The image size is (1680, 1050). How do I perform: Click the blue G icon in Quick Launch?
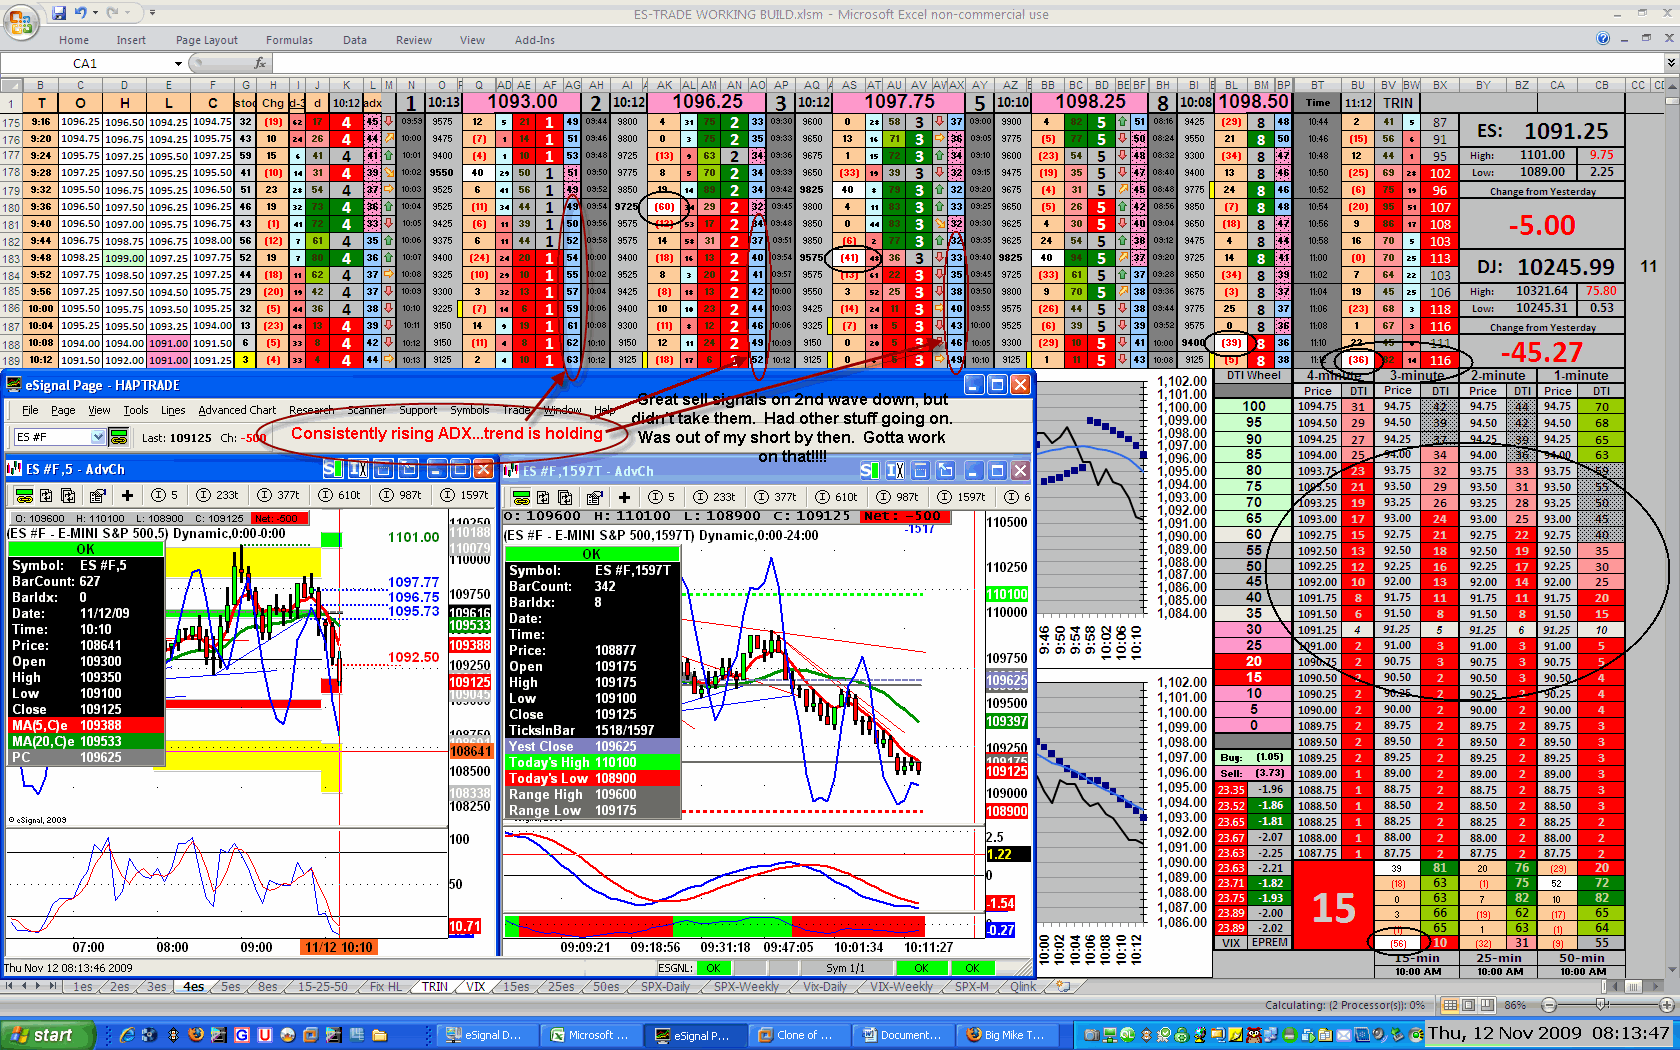click(x=242, y=1035)
